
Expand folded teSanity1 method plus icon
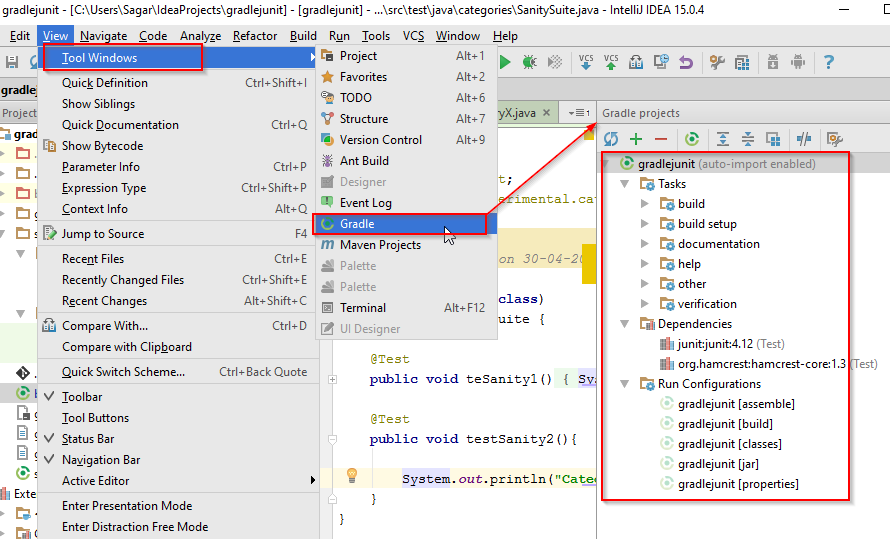333,379
